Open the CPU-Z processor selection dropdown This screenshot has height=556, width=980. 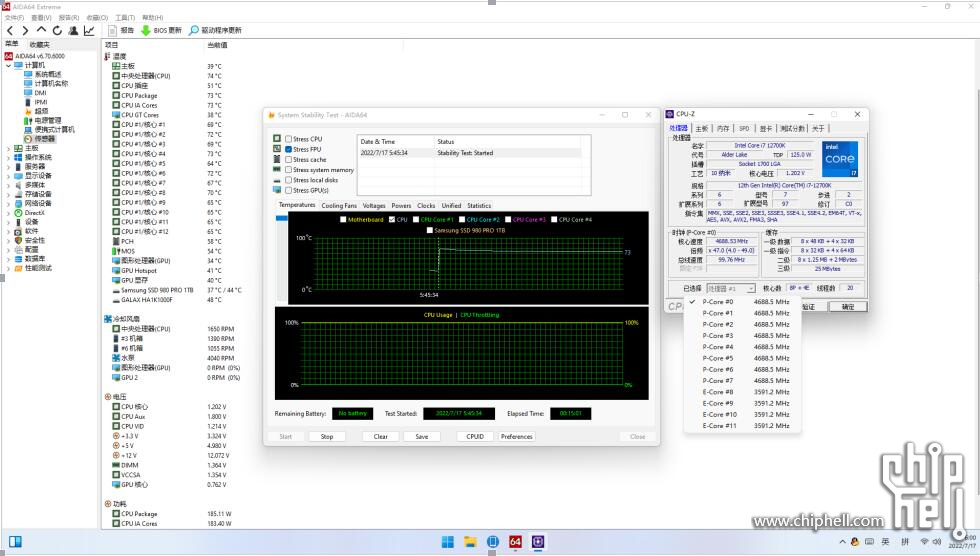[731, 289]
